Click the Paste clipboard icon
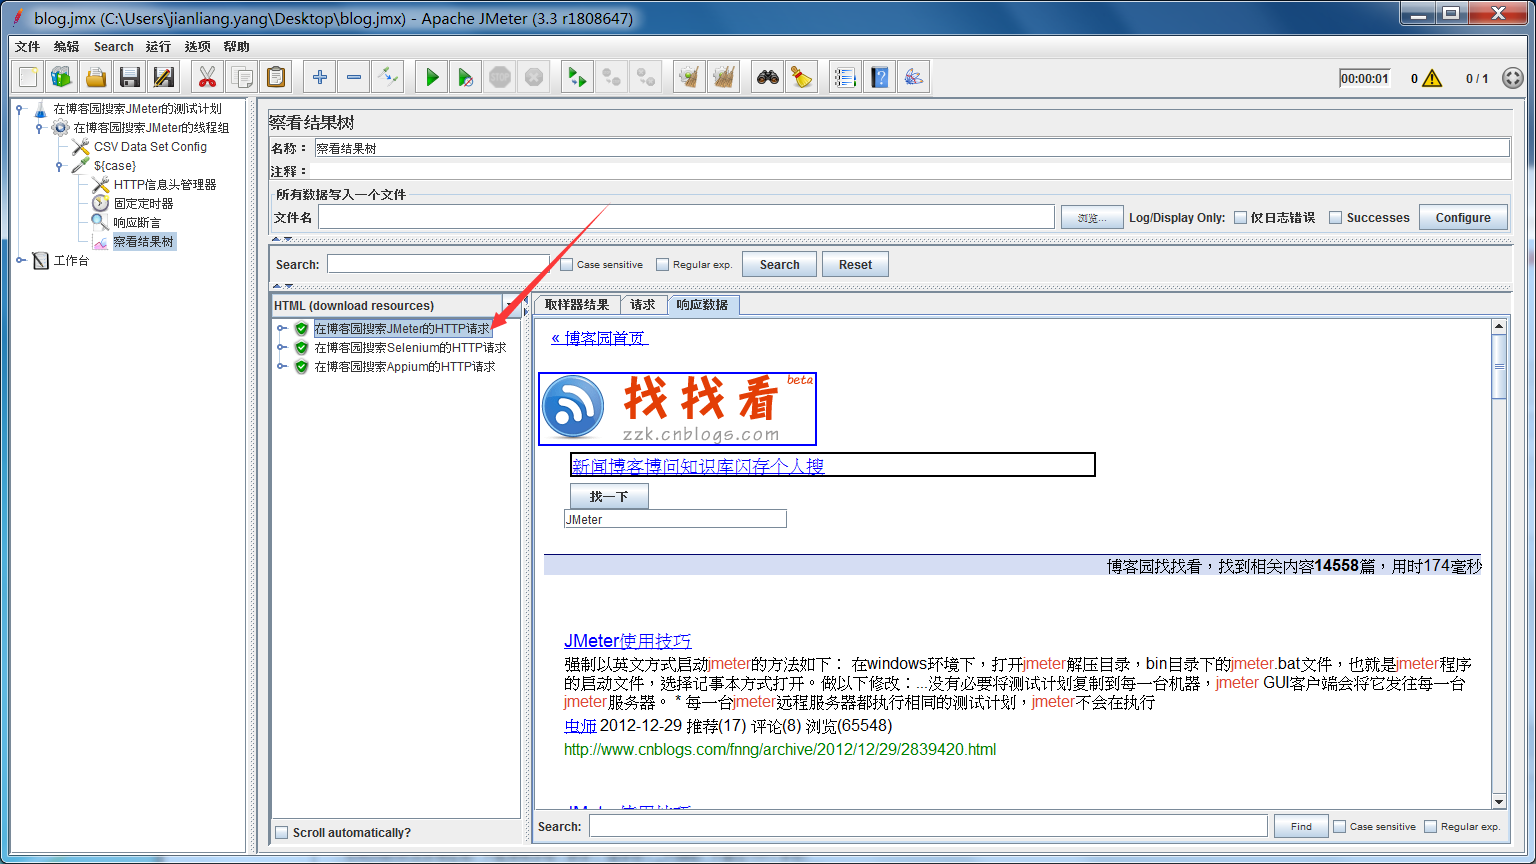This screenshot has height=864, width=1536. (276, 77)
